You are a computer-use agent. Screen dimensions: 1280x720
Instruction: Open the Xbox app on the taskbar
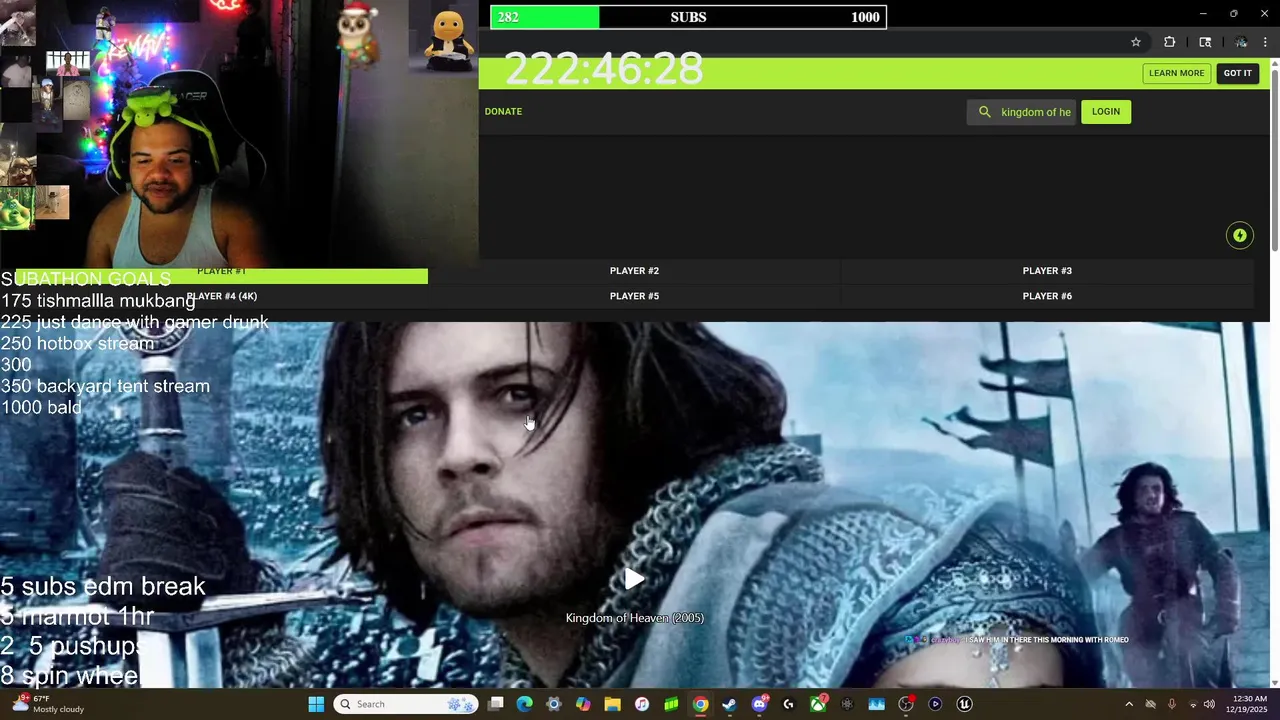[818, 704]
